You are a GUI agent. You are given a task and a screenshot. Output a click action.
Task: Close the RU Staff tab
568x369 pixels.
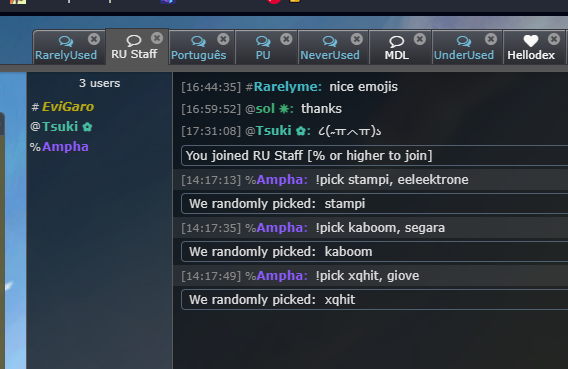coord(157,38)
